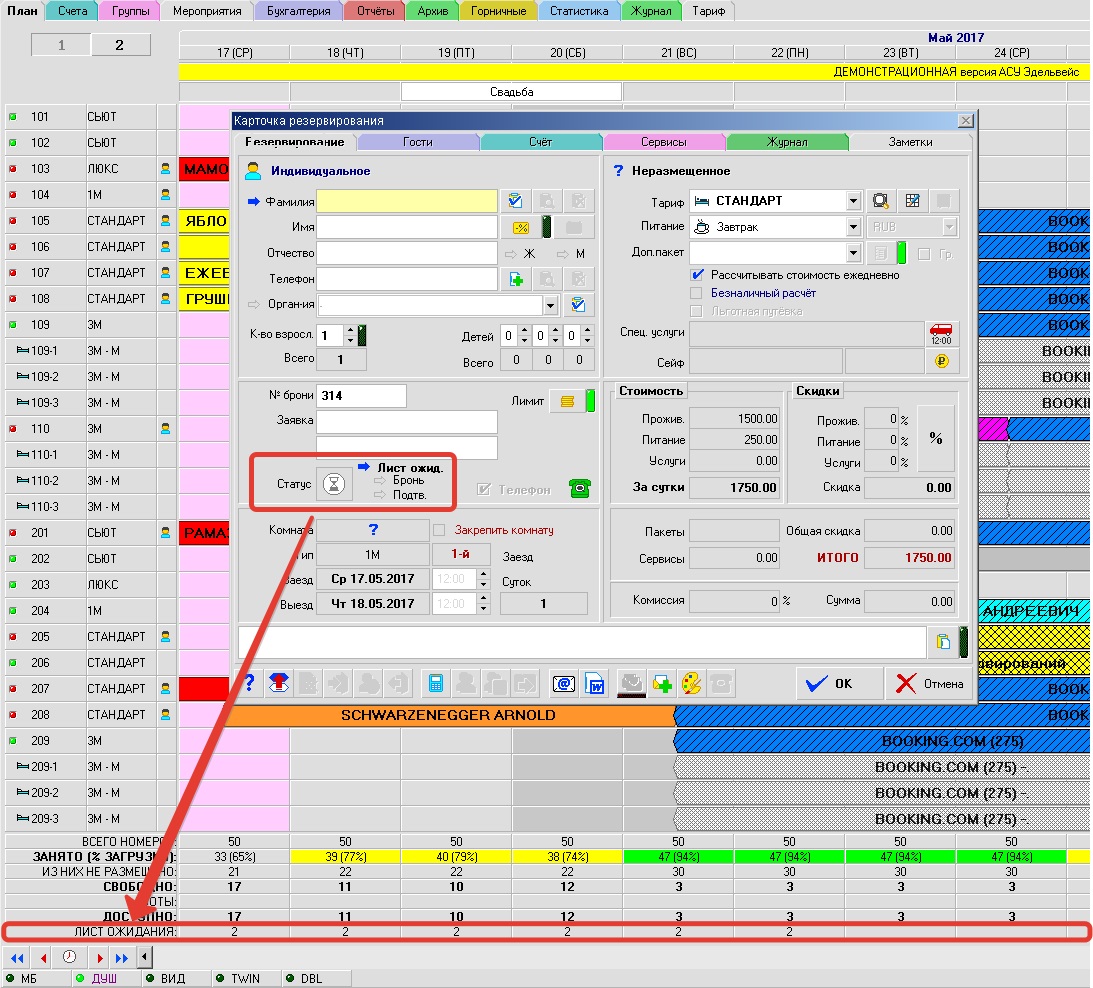
Task: Open the color palette icon in toolbar
Action: (x=691, y=683)
